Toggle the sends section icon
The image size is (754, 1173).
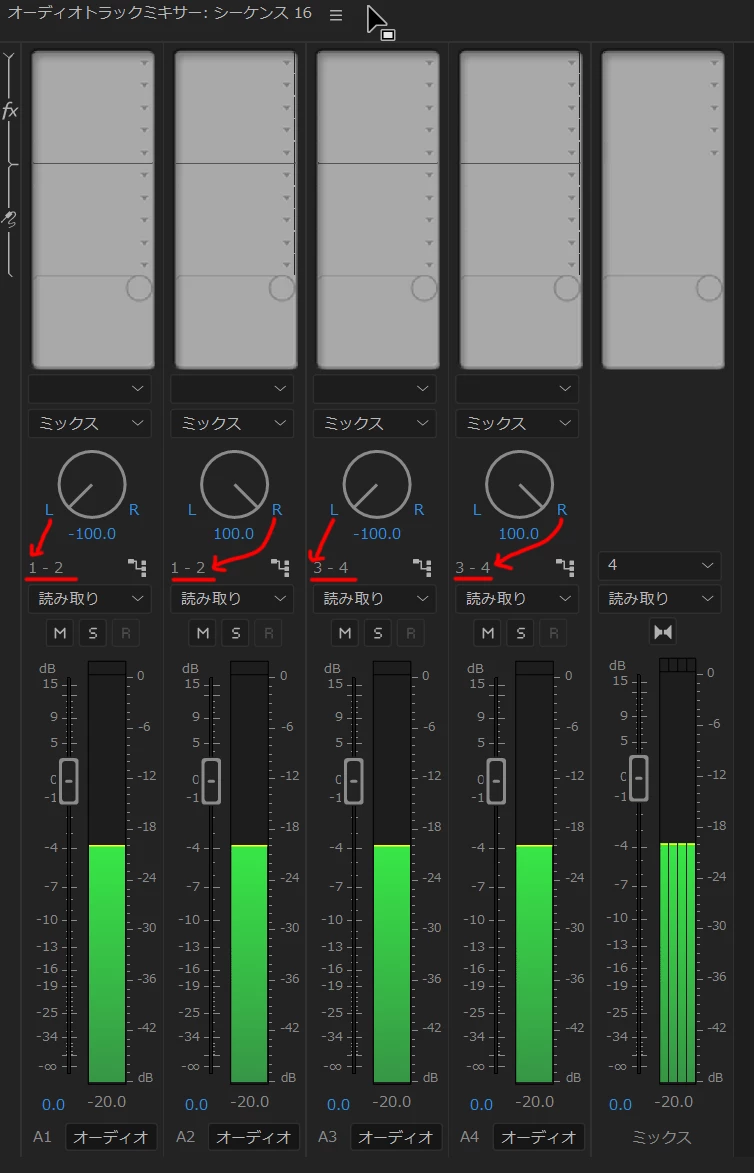click(x=10, y=219)
